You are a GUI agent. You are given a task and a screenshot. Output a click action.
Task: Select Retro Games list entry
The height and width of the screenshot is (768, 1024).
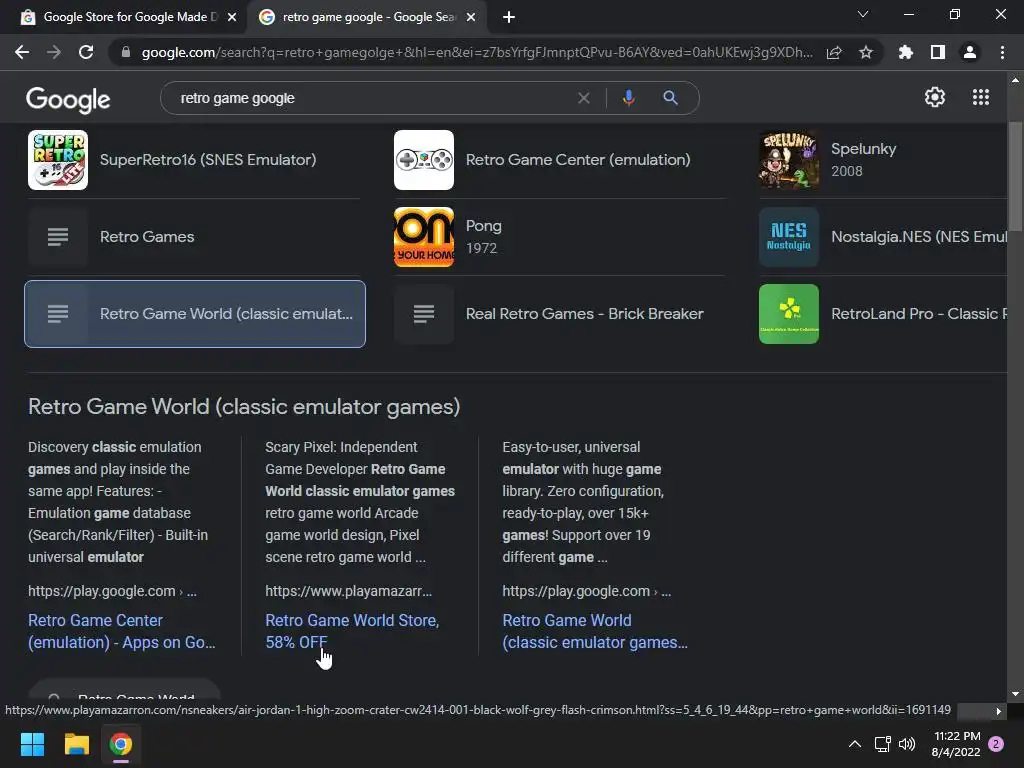pos(193,237)
